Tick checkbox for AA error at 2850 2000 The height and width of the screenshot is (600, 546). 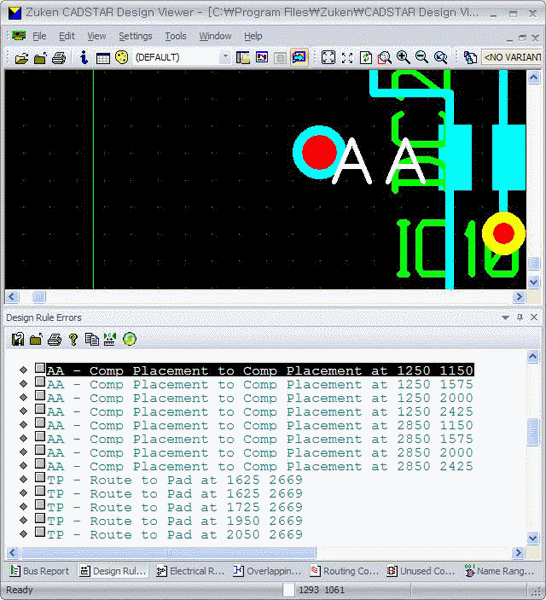pos(40,450)
